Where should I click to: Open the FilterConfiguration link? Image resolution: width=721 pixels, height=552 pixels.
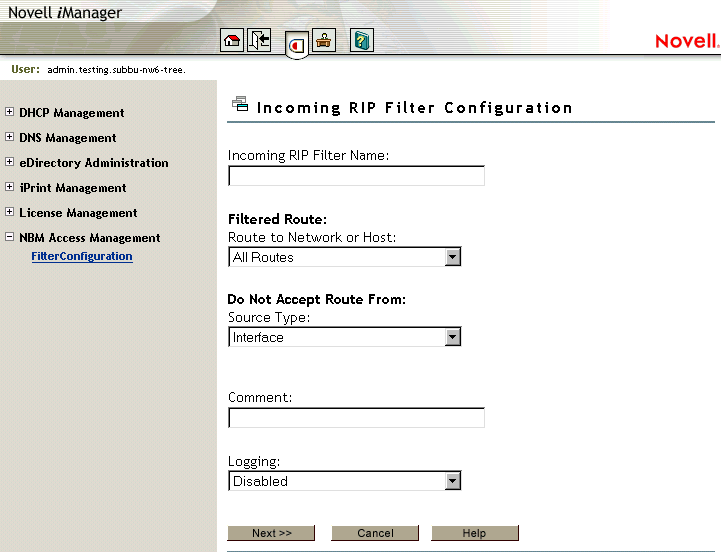[x=82, y=256]
